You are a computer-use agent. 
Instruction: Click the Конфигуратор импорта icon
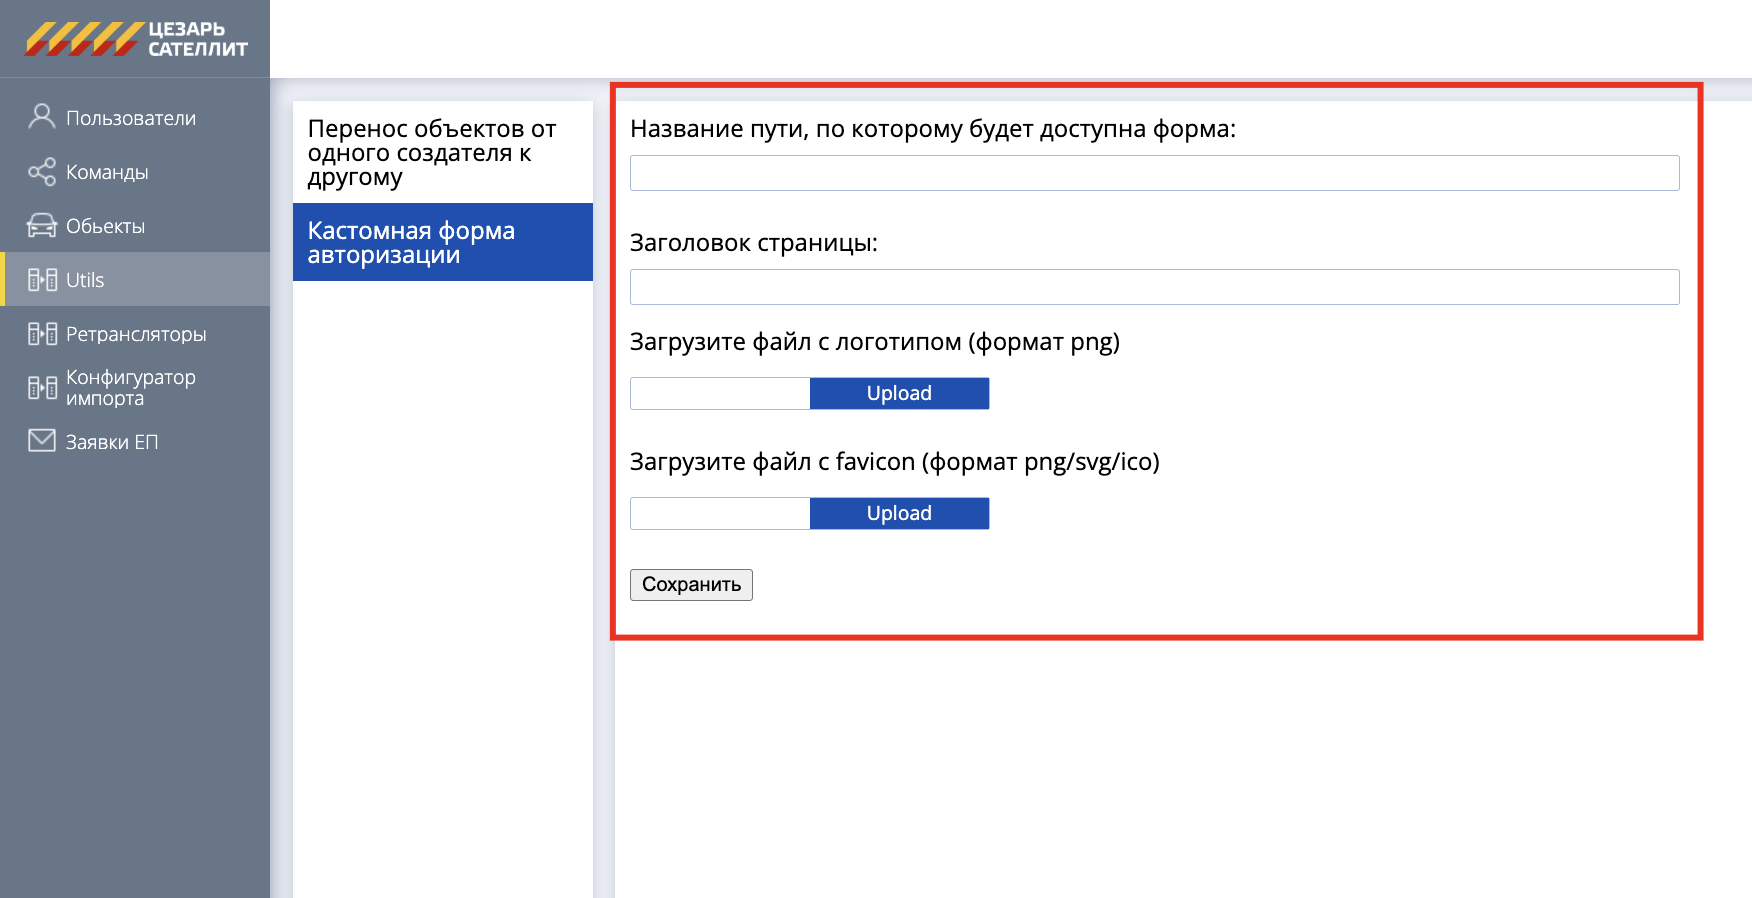point(42,388)
